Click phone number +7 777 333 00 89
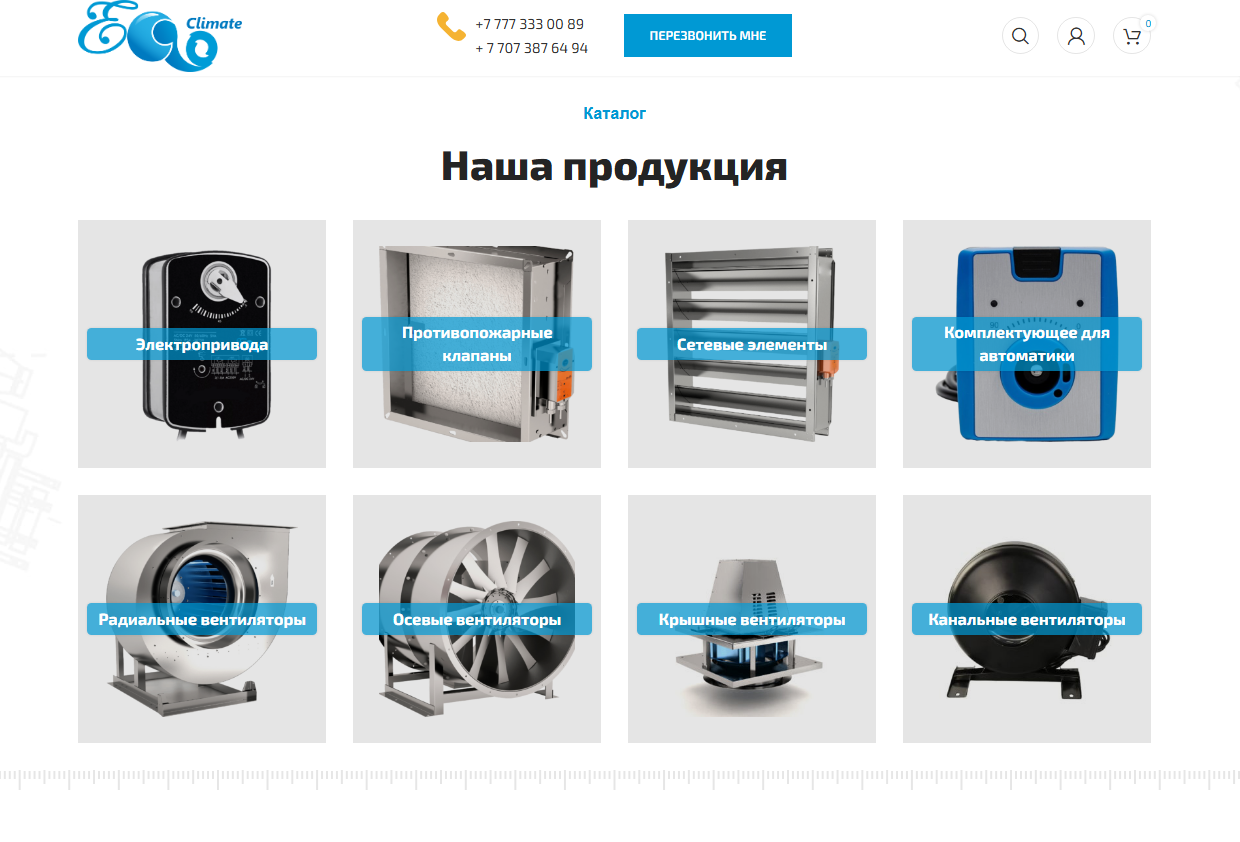Image resolution: width=1240 pixels, height=842 pixels. (x=530, y=24)
